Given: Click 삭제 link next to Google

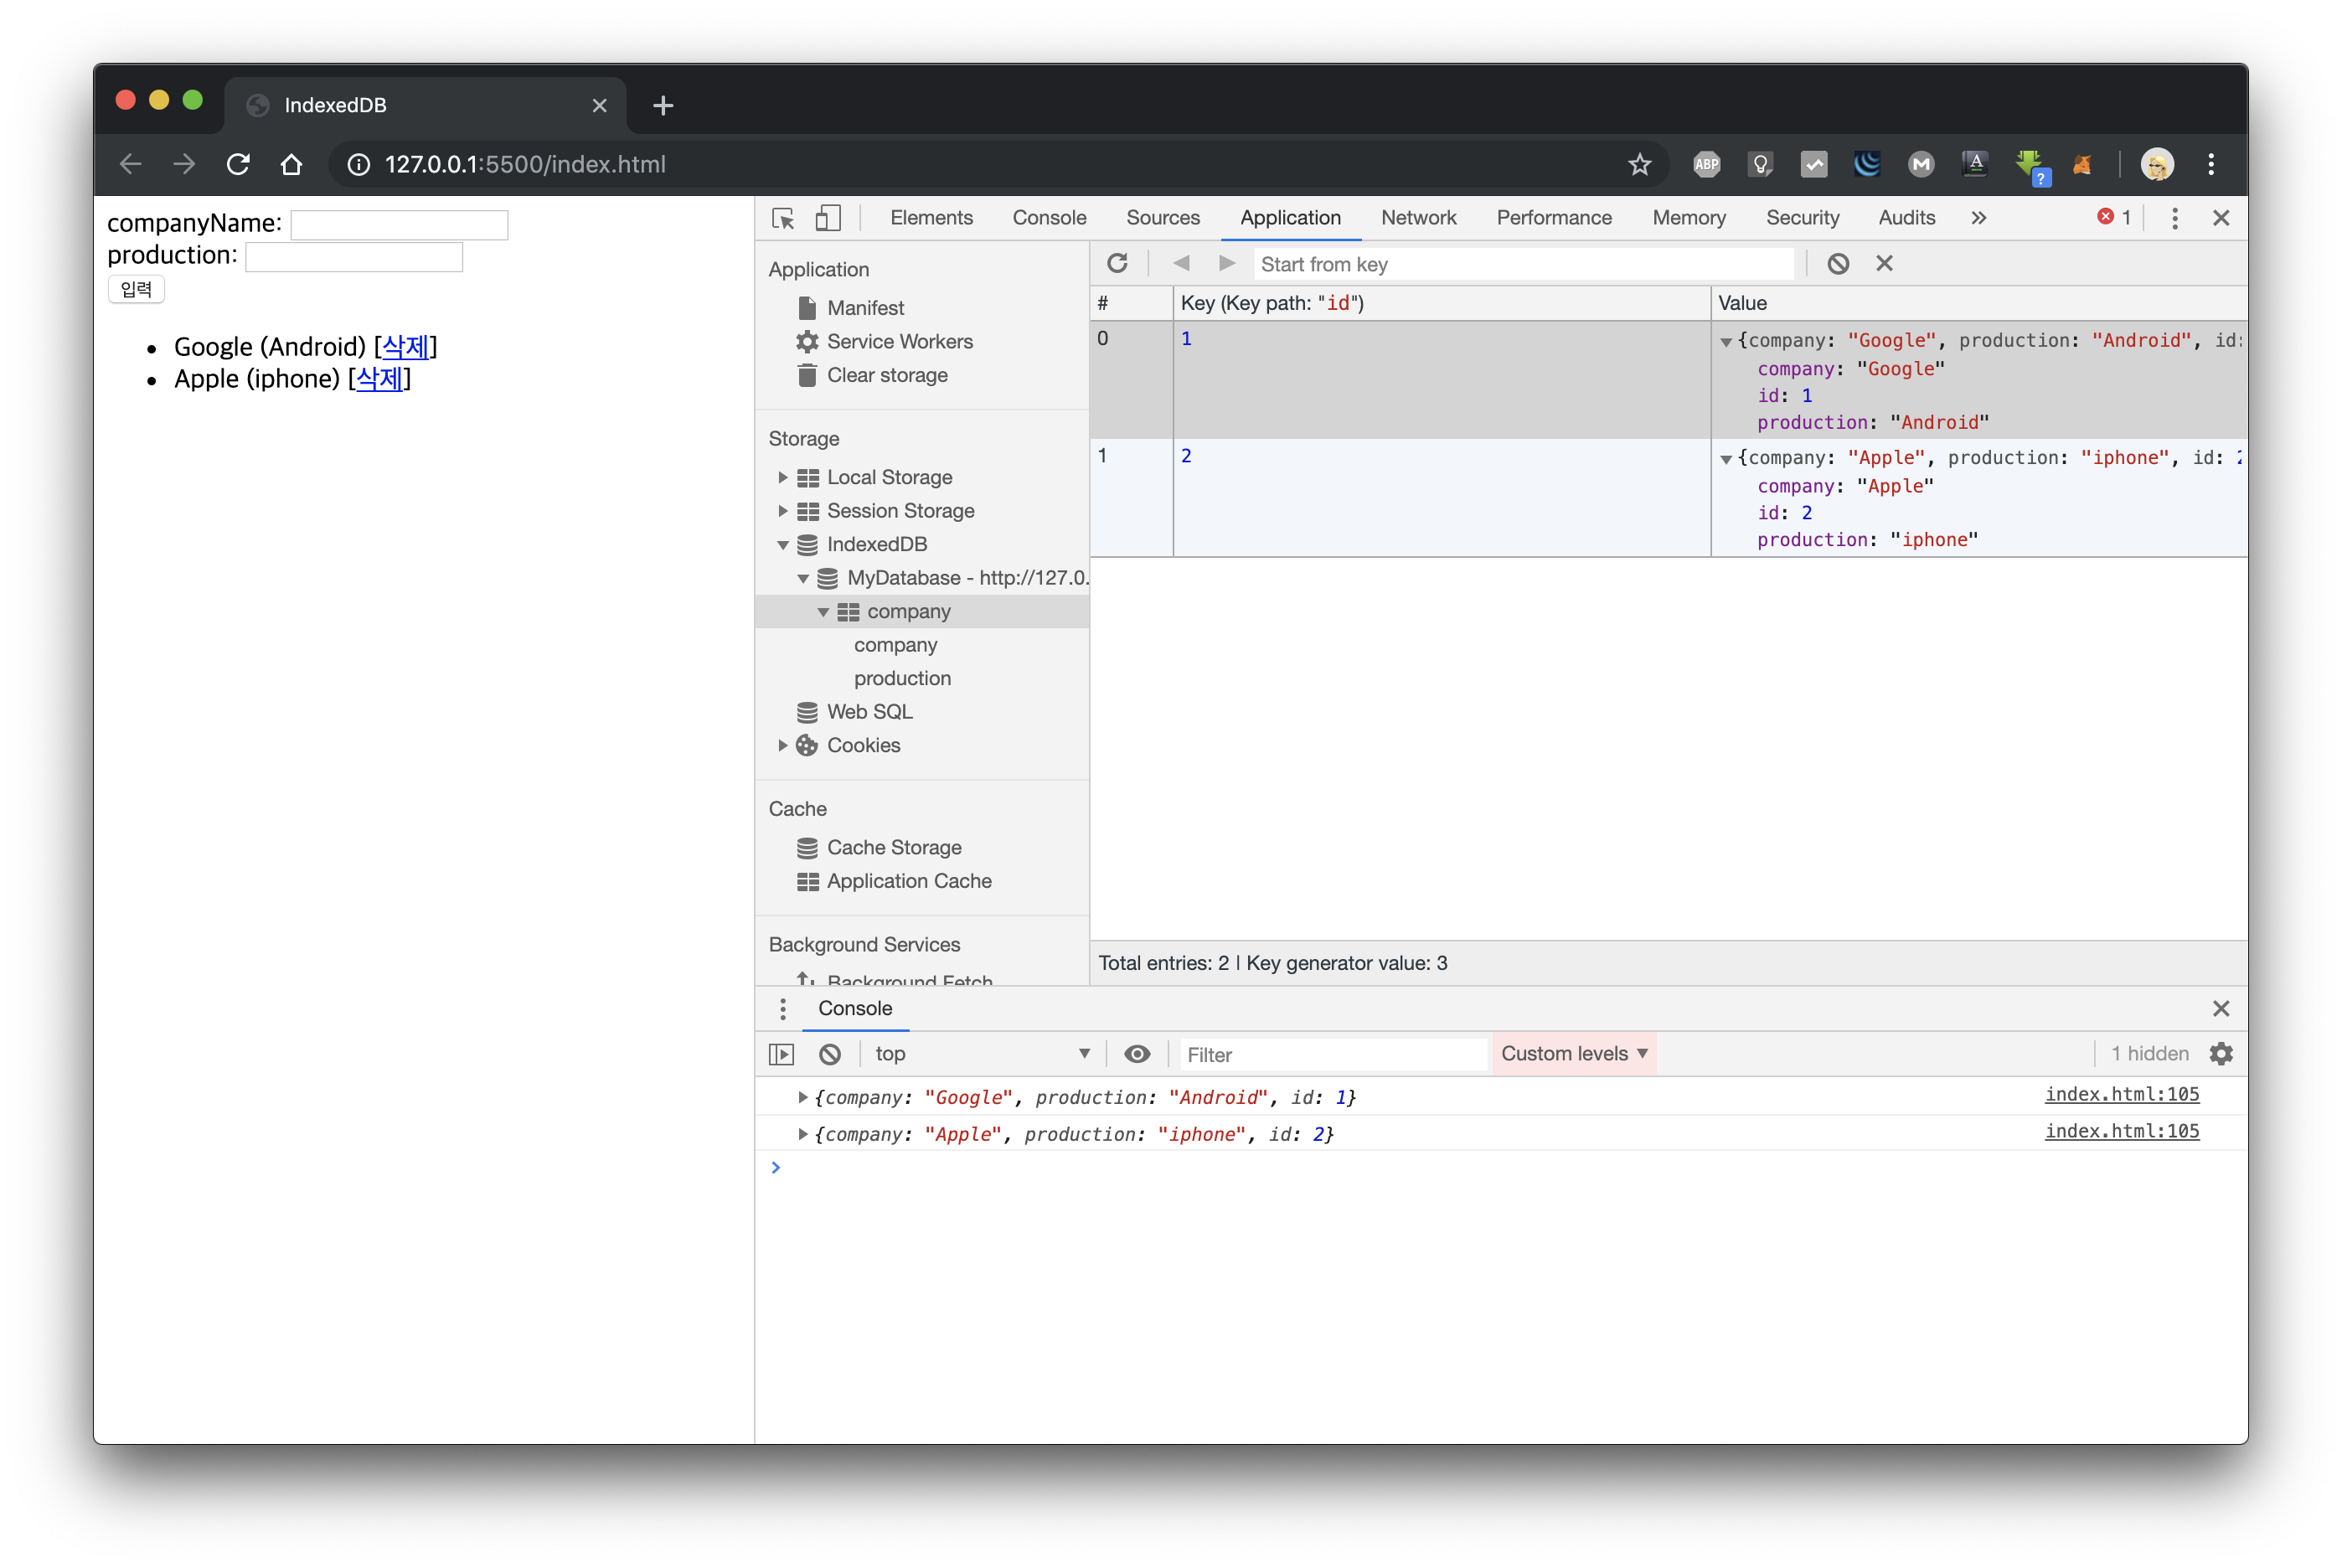Looking at the screenshot, I should coord(405,347).
